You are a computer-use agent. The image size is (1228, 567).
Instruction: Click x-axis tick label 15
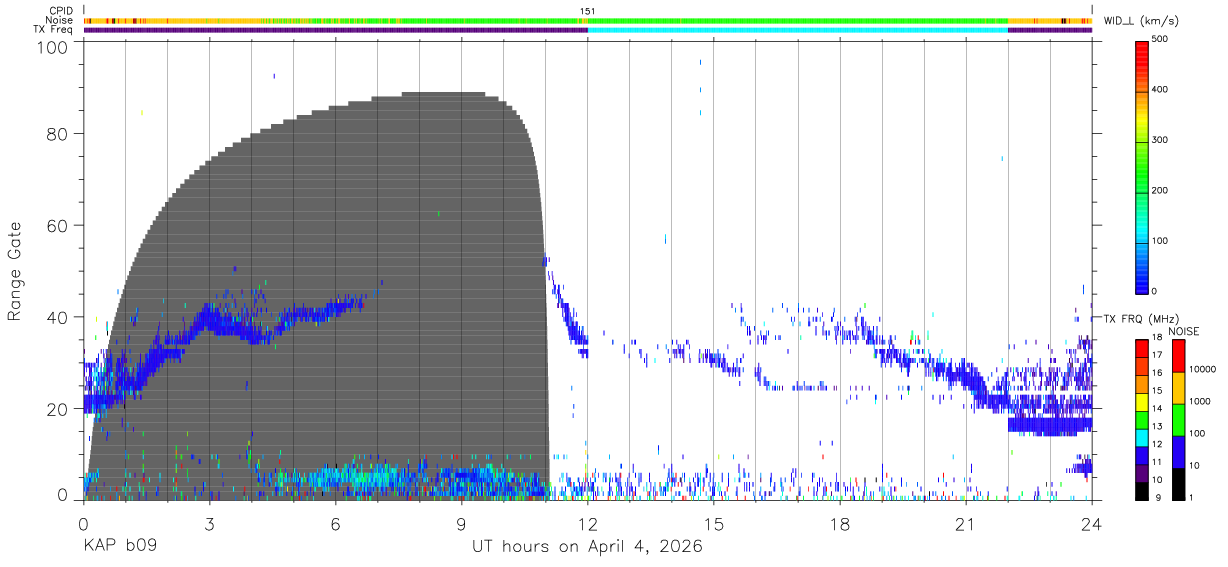point(713,523)
